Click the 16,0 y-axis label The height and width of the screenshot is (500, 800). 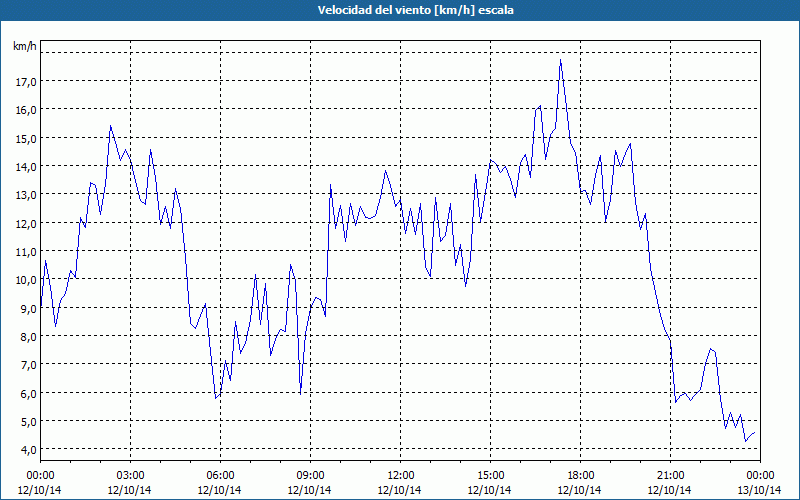tap(26, 110)
